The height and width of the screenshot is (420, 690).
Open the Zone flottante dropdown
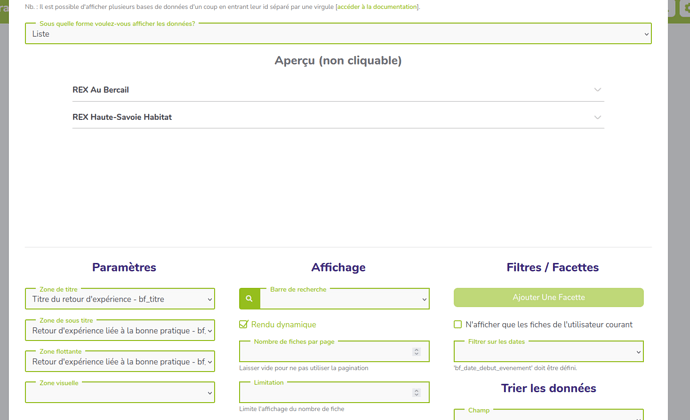point(120,361)
